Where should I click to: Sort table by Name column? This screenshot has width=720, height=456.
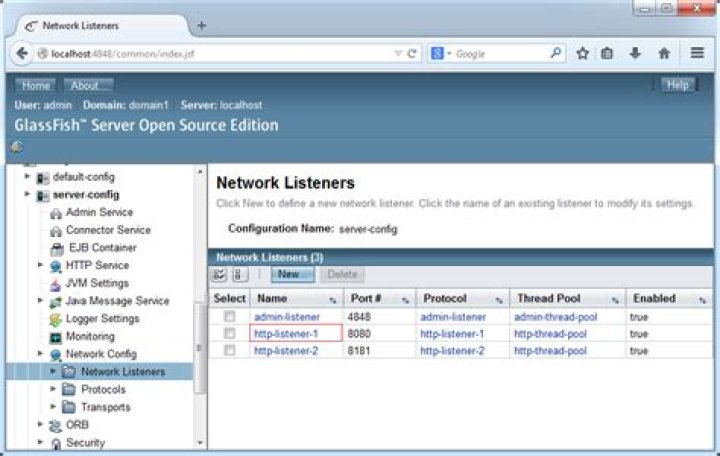[333, 300]
